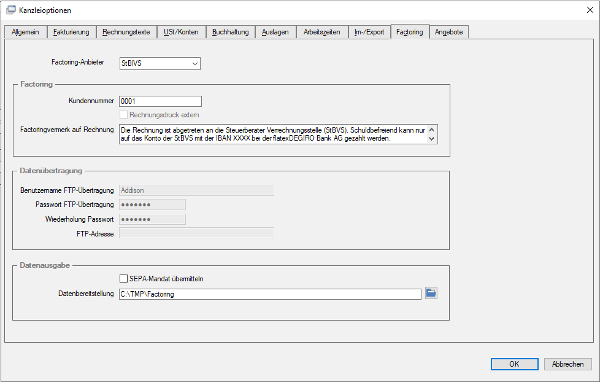Screen dimensions: 600x382
Task: Click the Datenbereitstellung path field
Action: click(270, 294)
